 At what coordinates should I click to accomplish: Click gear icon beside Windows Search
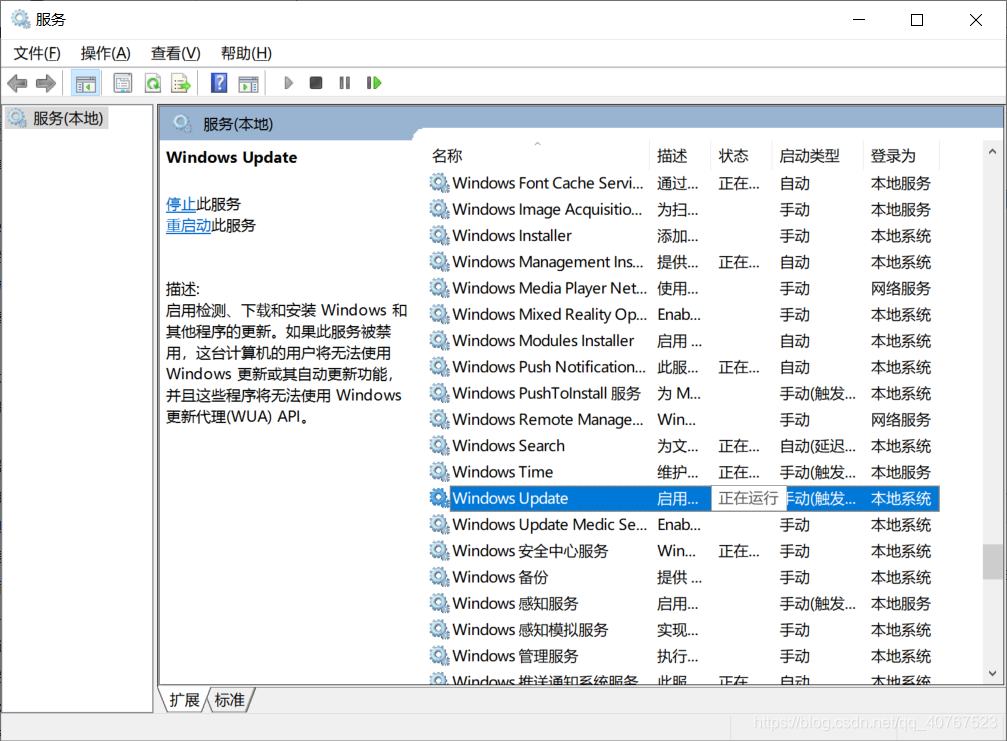pyautogui.click(x=439, y=446)
